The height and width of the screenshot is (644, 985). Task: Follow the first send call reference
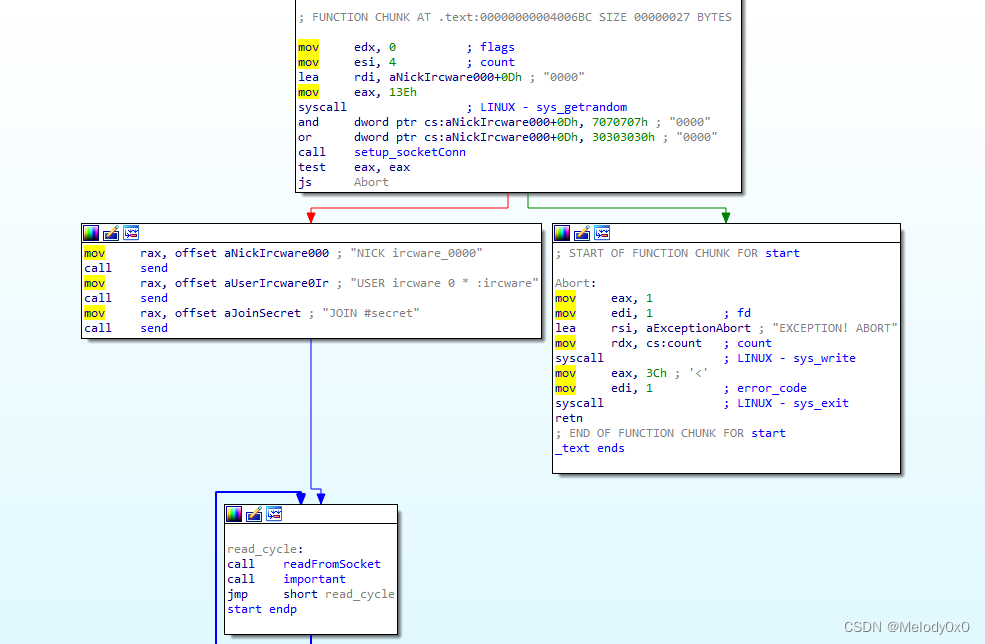[153, 267]
